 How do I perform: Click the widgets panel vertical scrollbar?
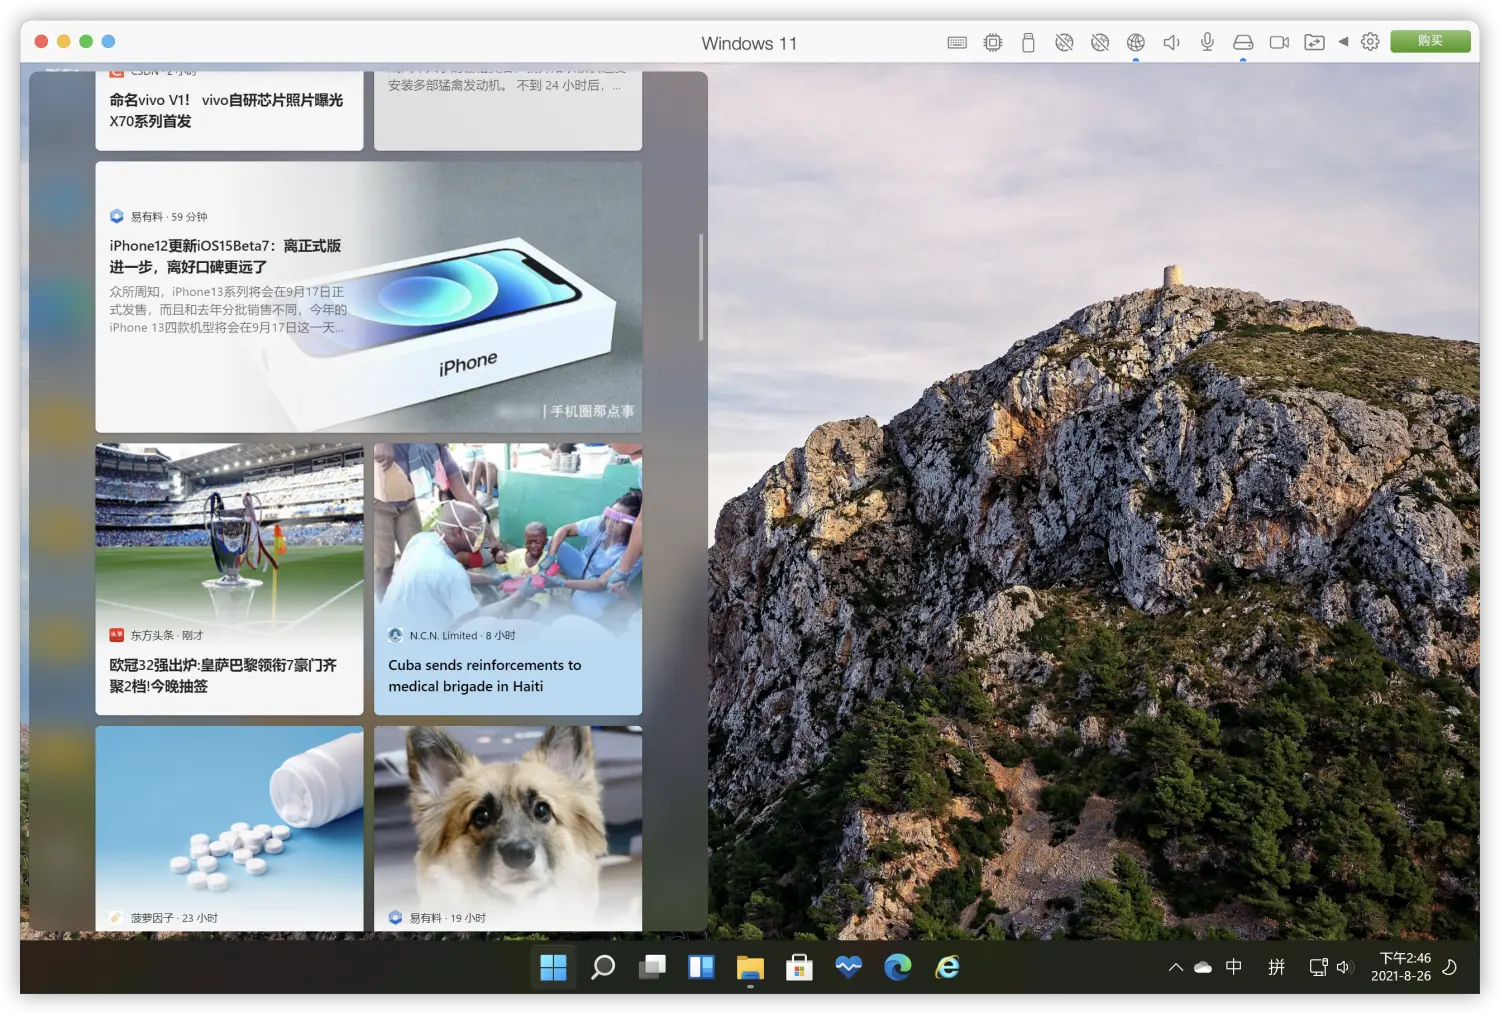tap(701, 287)
